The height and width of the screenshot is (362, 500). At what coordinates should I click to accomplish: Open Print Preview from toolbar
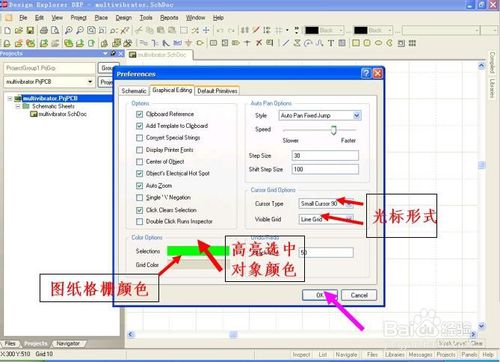coord(55,31)
